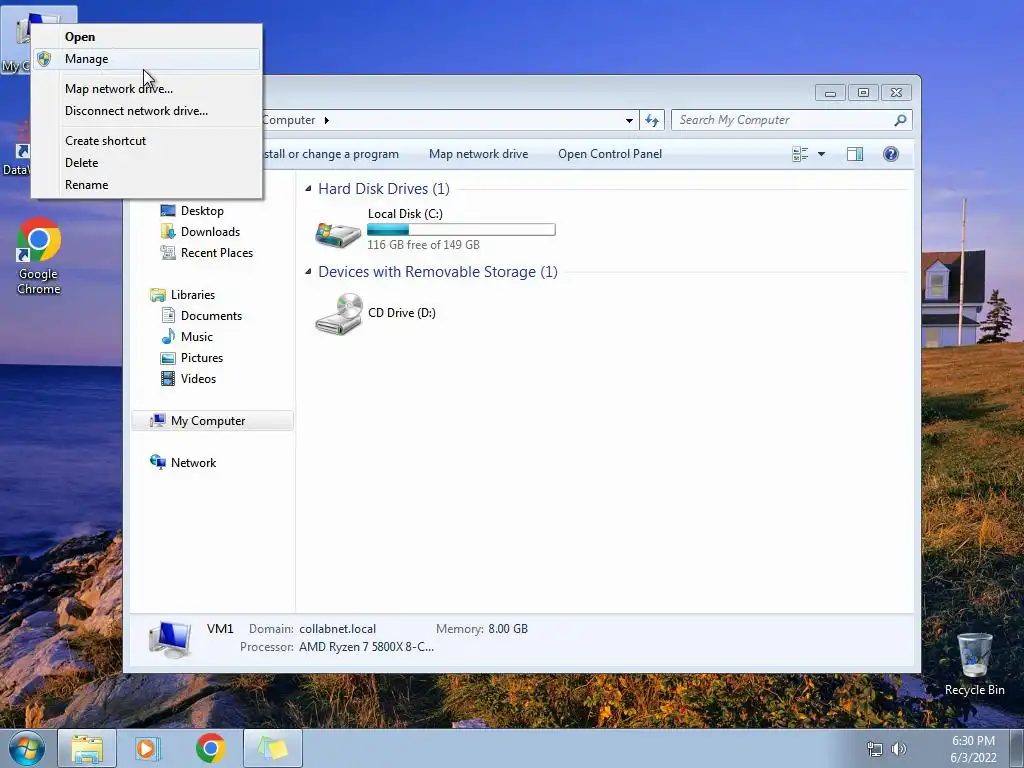The width and height of the screenshot is (1024, 768).
Task: Click the volume speaker tray icon
Action: point(899,749)
